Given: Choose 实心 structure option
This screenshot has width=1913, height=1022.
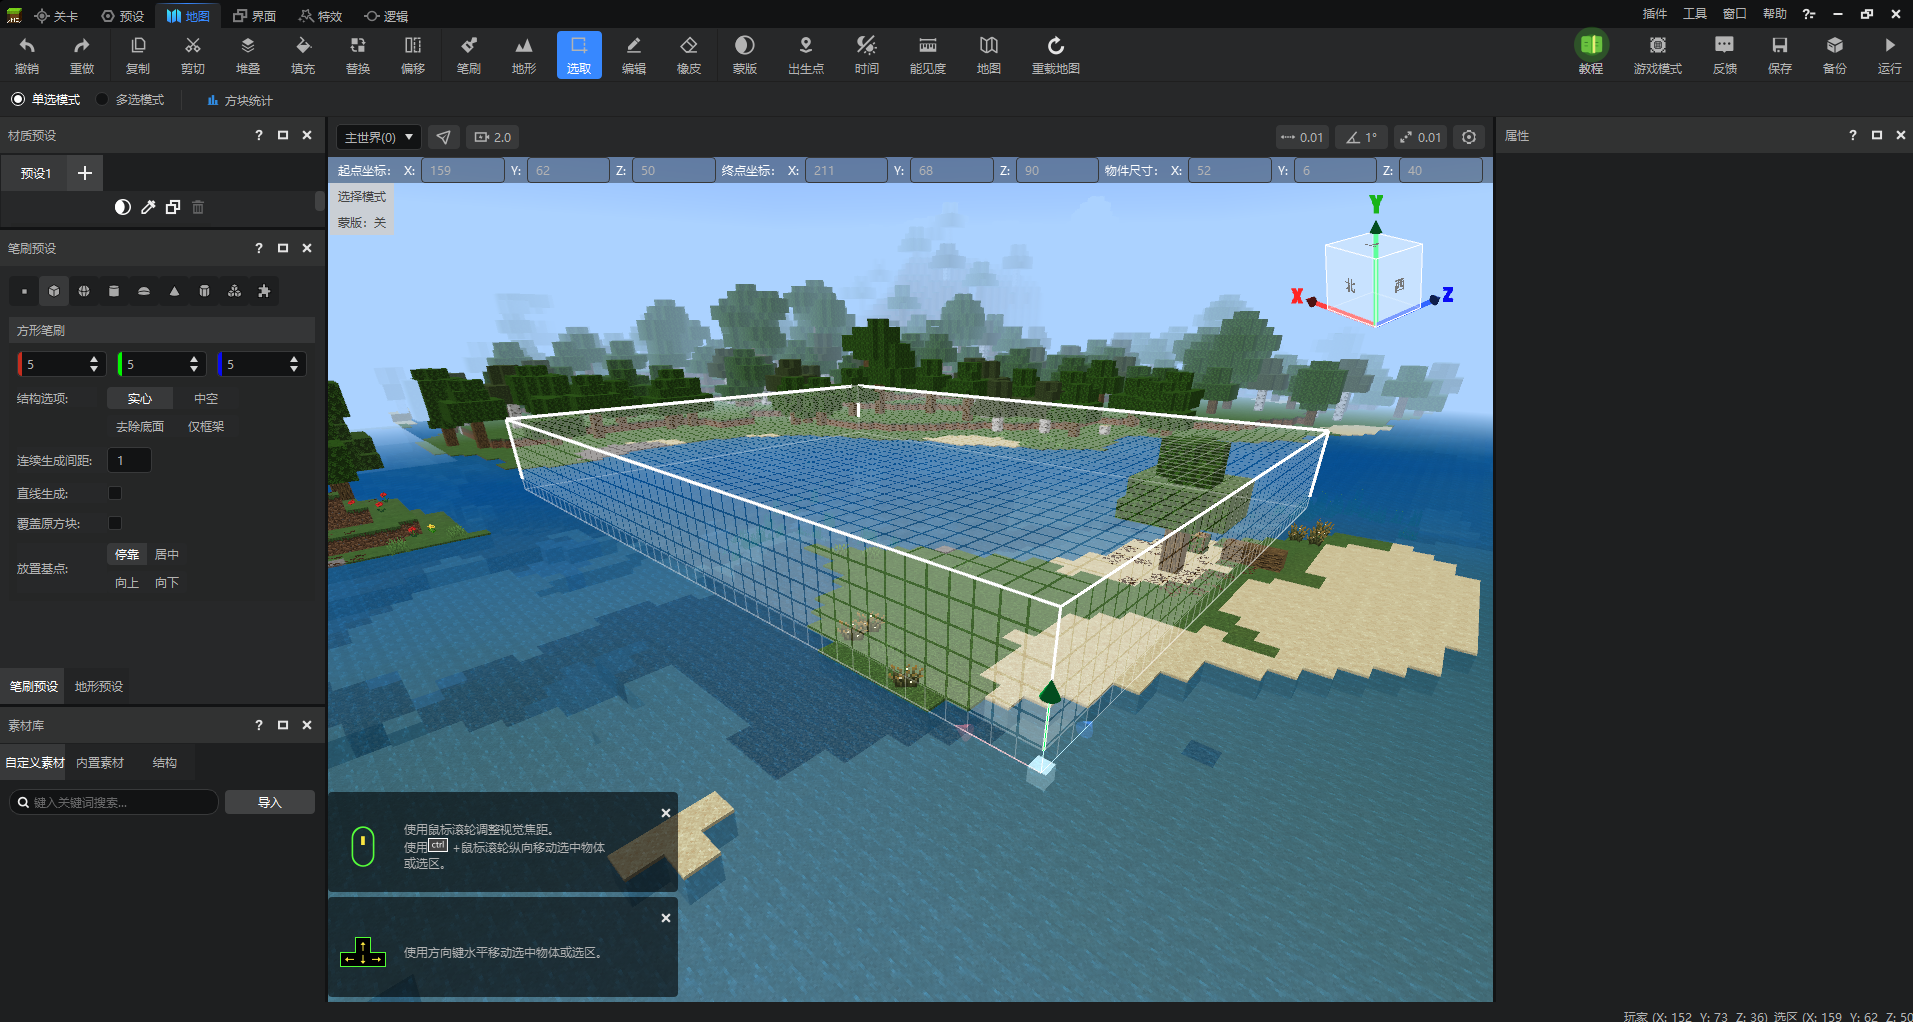Looking at the screenshot, I should [x=140, y=398].
